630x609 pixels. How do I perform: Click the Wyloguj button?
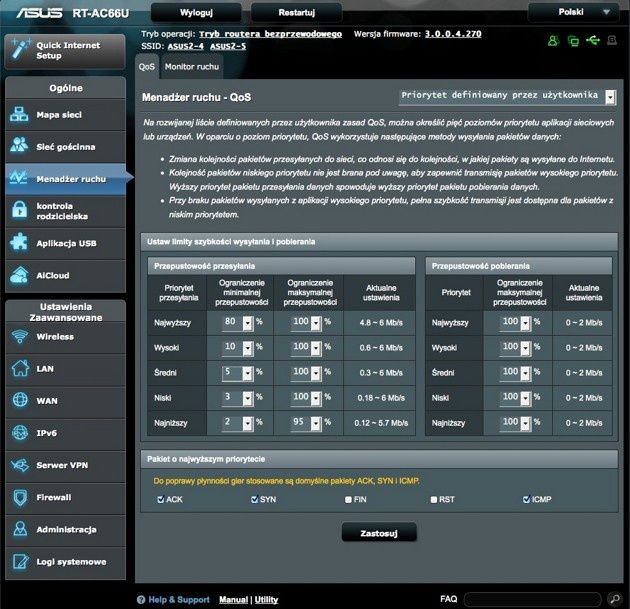pos(196,12)
